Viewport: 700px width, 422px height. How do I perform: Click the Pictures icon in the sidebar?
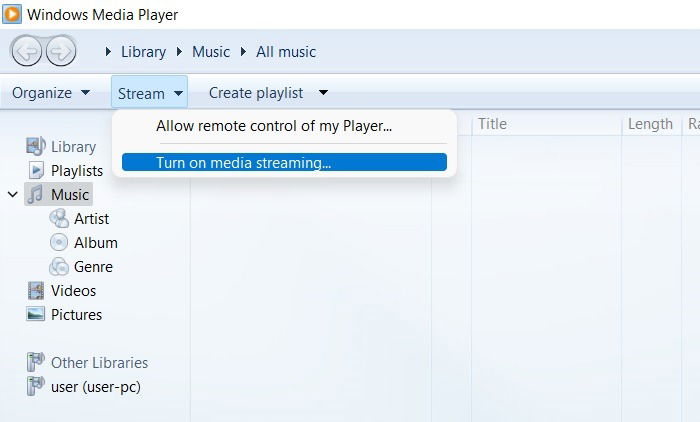coord(36,314)
